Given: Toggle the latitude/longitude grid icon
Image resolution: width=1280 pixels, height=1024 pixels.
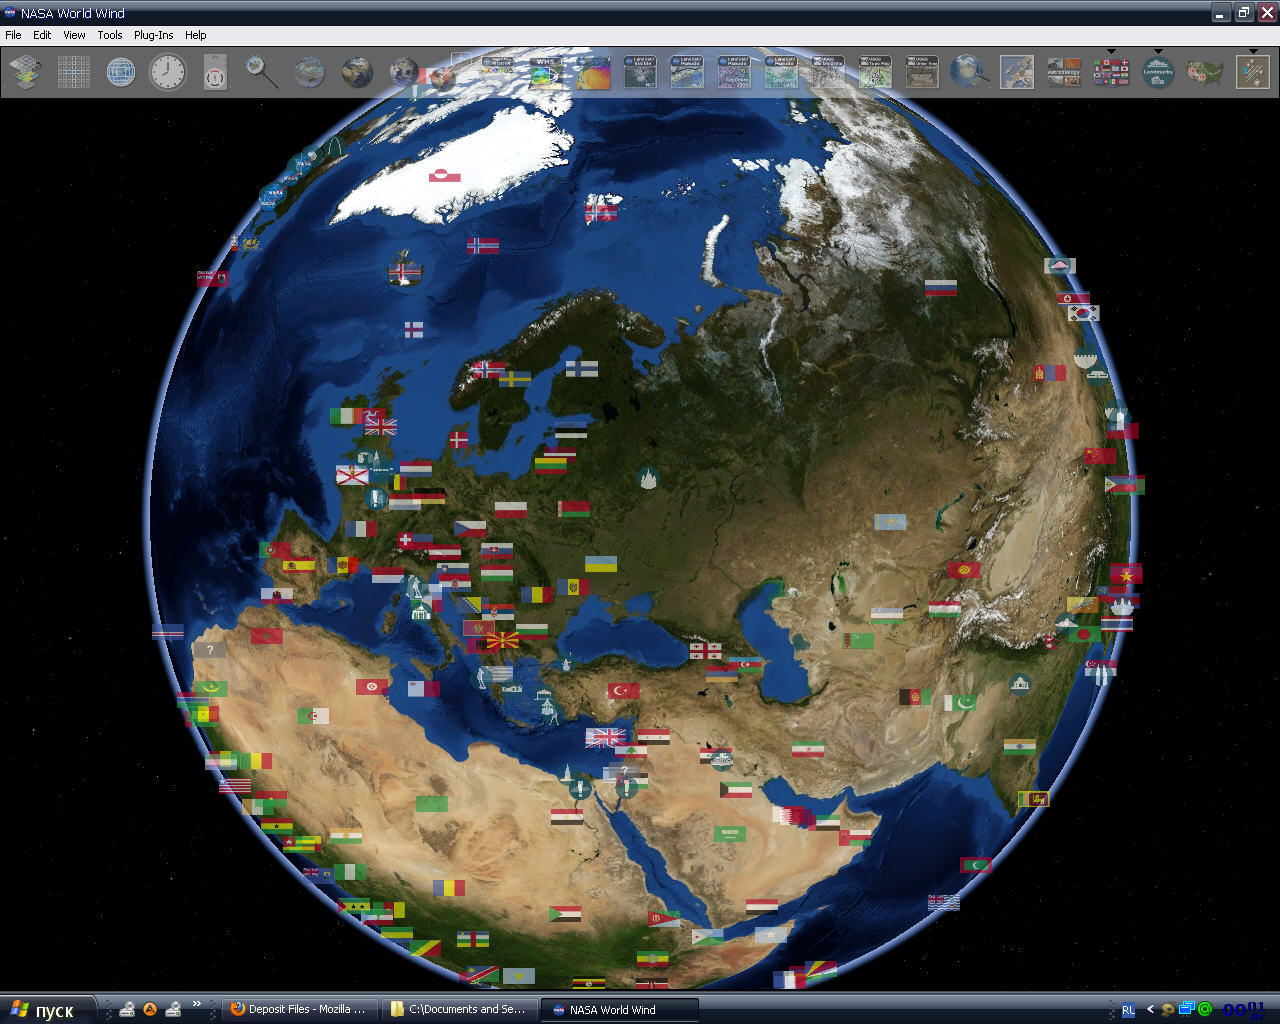Looking at the screenshot, I should pos(74,72).
